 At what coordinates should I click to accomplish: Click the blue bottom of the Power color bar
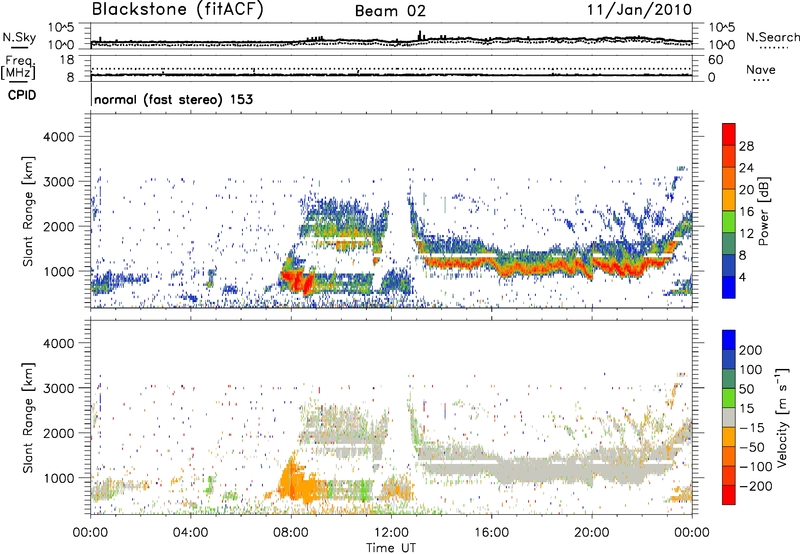coord(729,288)
